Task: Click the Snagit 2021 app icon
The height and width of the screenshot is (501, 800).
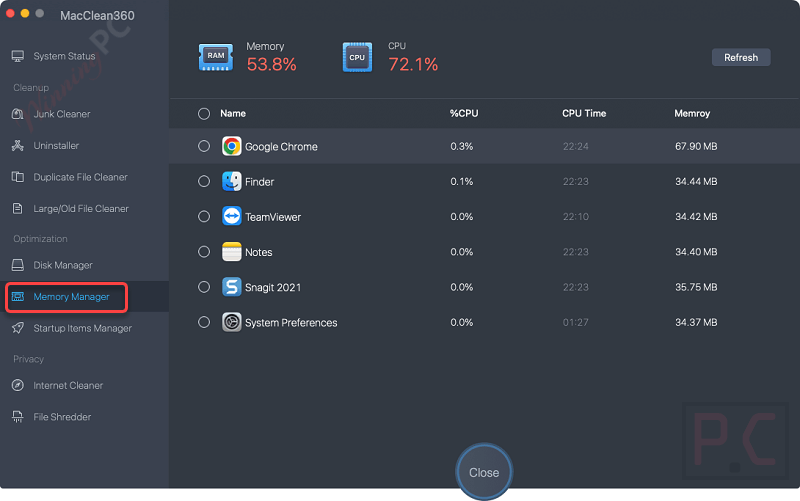Action: point(232,287)
